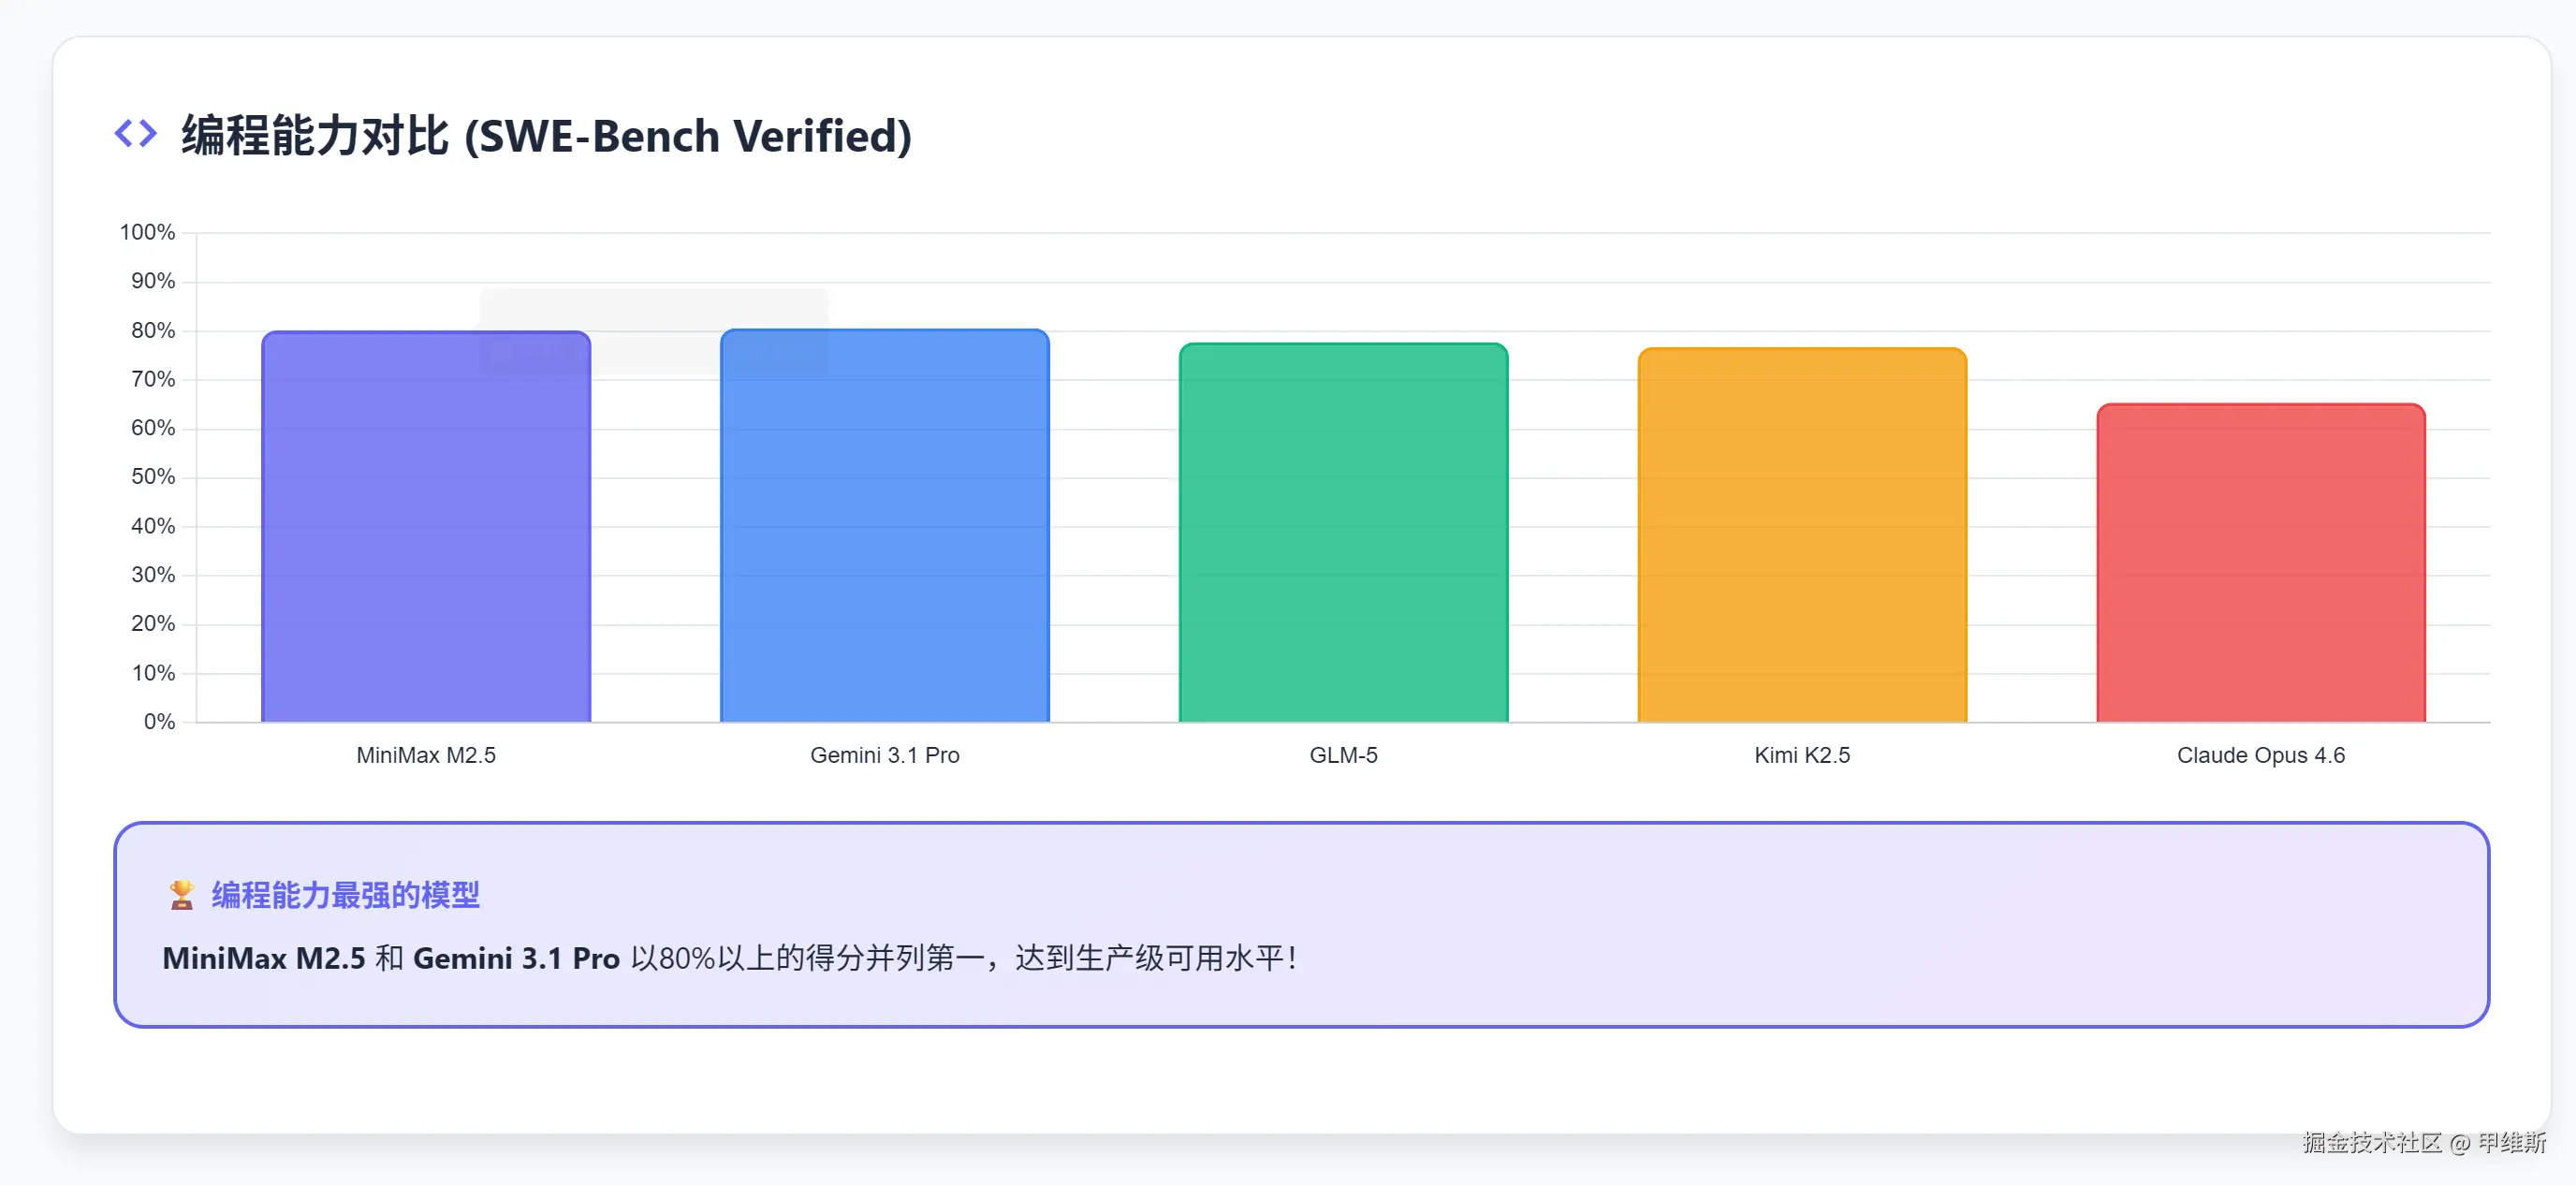Click the trophy icon in highlight box
2576x1185 pixels.
(x=181, y=894)
